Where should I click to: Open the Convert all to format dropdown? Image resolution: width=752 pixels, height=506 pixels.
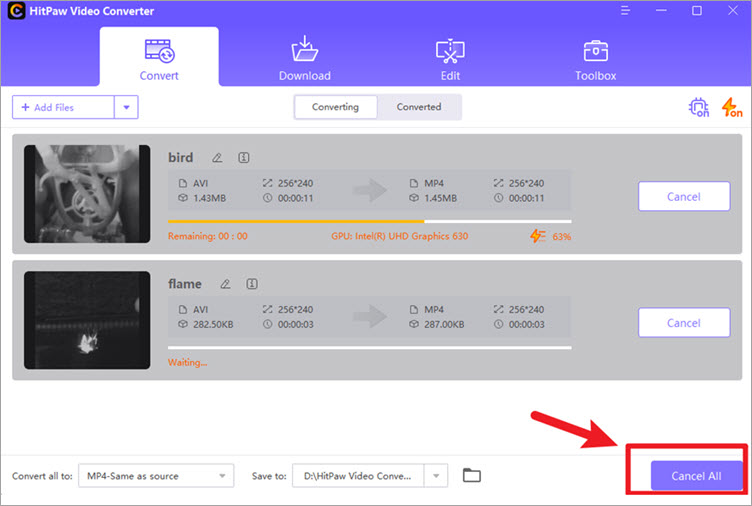[x=156, y=476]
